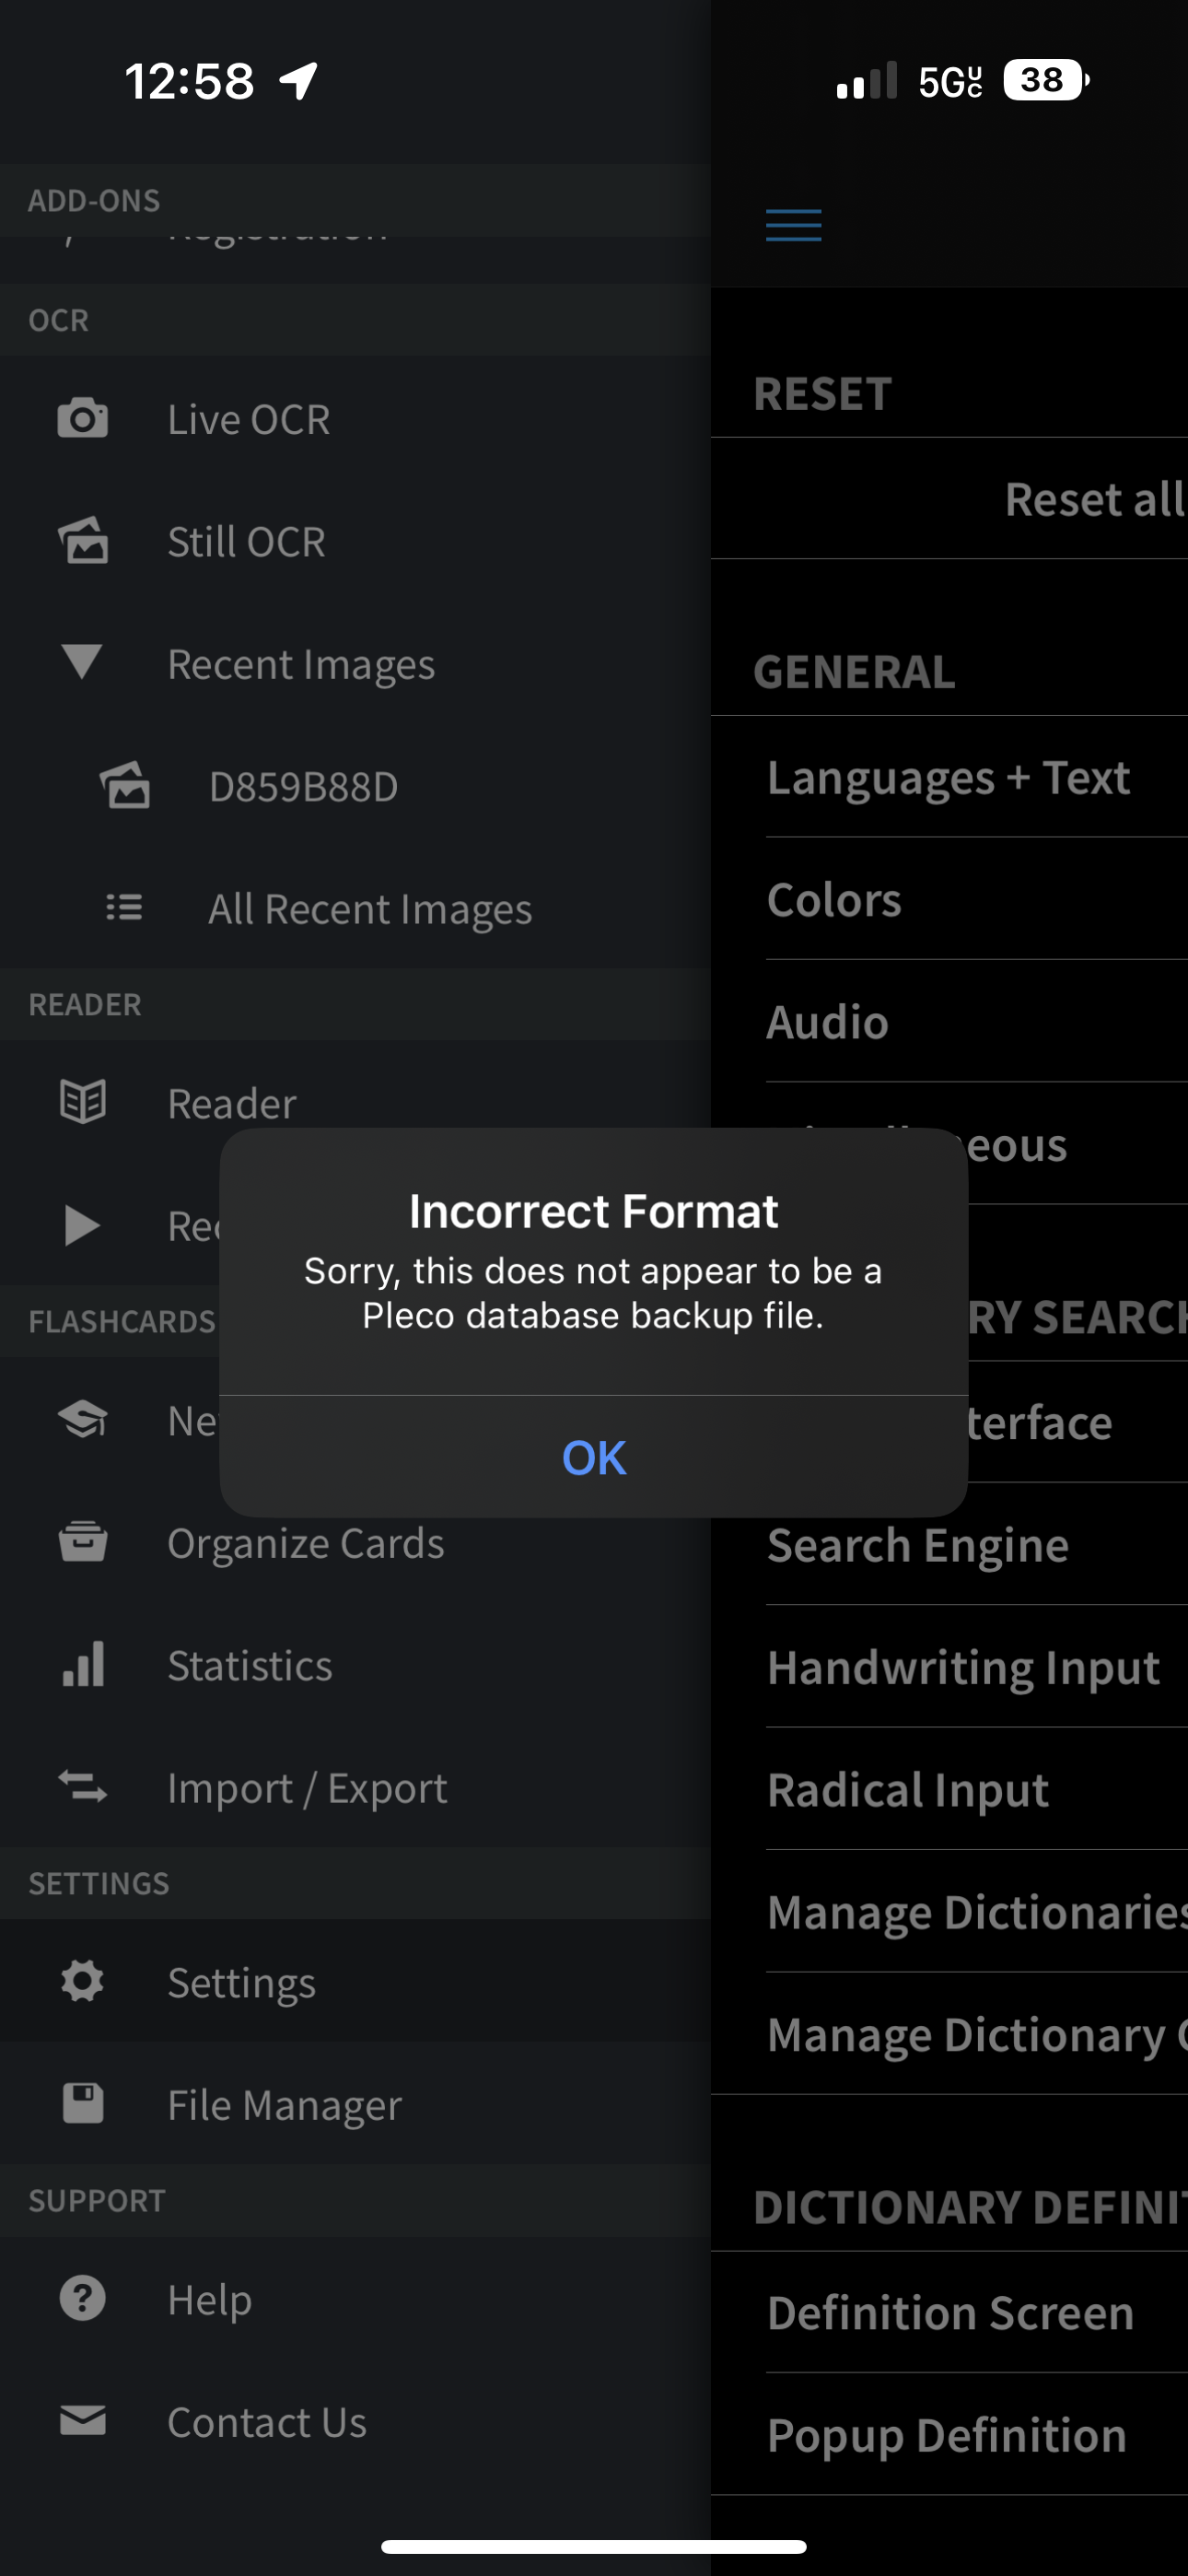Dismiss the Incorrect Format alert with OK
This screenshot has width=1188, height=2576.
pyautogui.click(x=594, y=1457)
